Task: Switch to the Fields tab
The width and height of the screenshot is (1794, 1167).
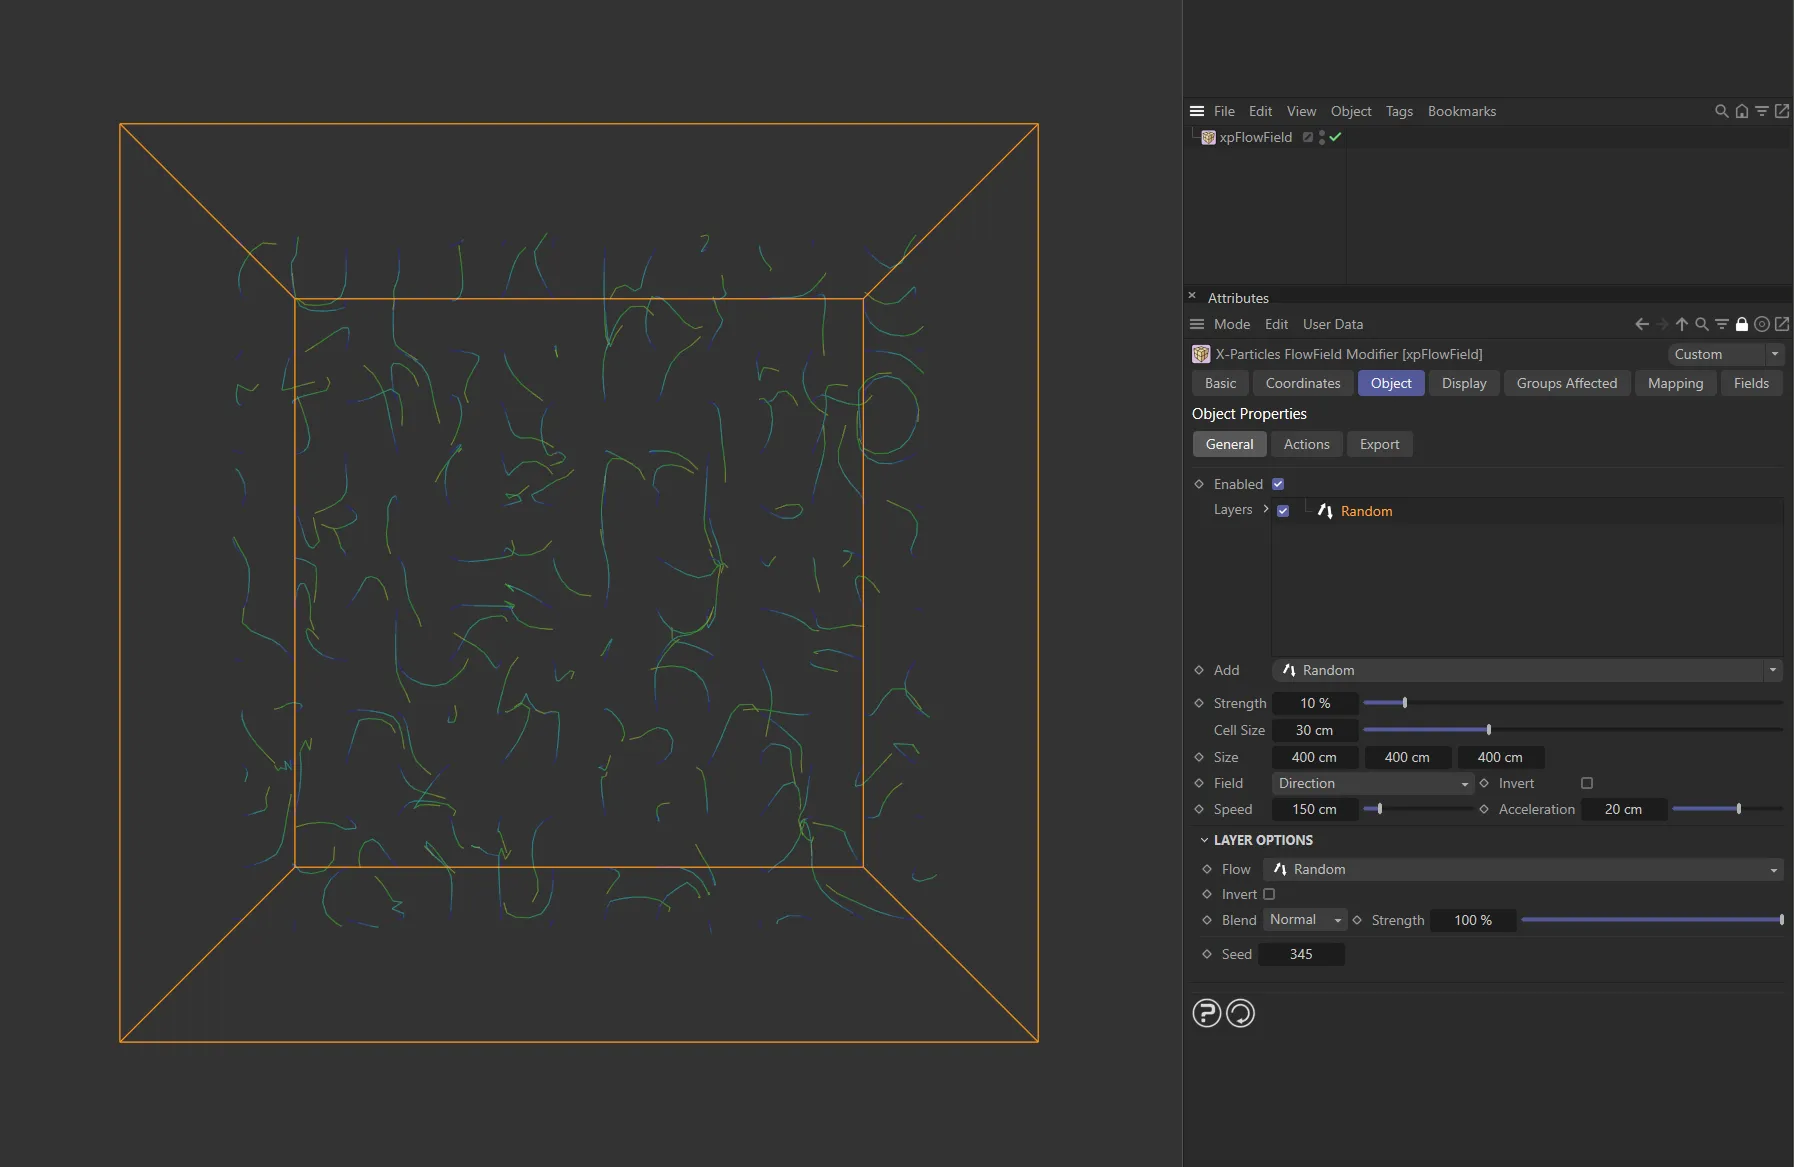Action: 1751,383
